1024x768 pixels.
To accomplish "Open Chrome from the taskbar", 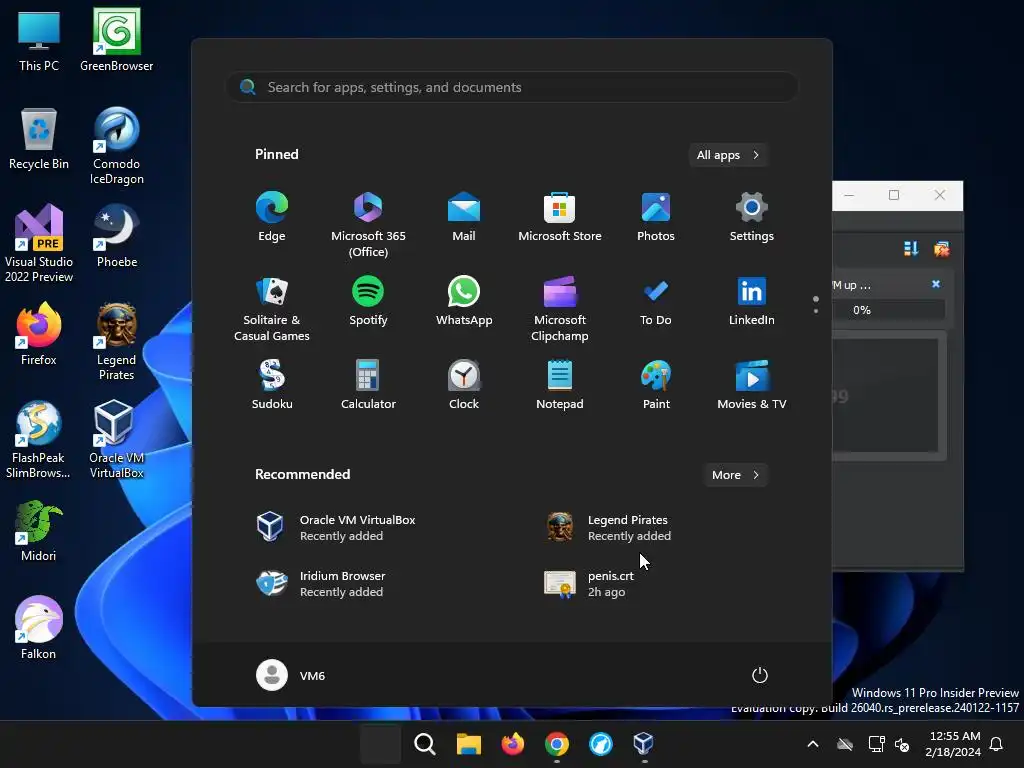I will point(556,744).
